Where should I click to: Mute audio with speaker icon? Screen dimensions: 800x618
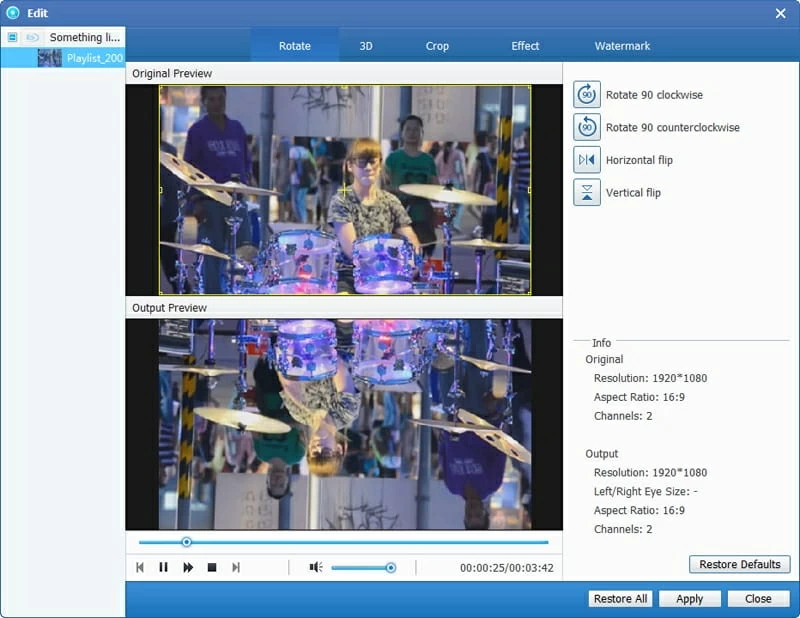[315, 567]
